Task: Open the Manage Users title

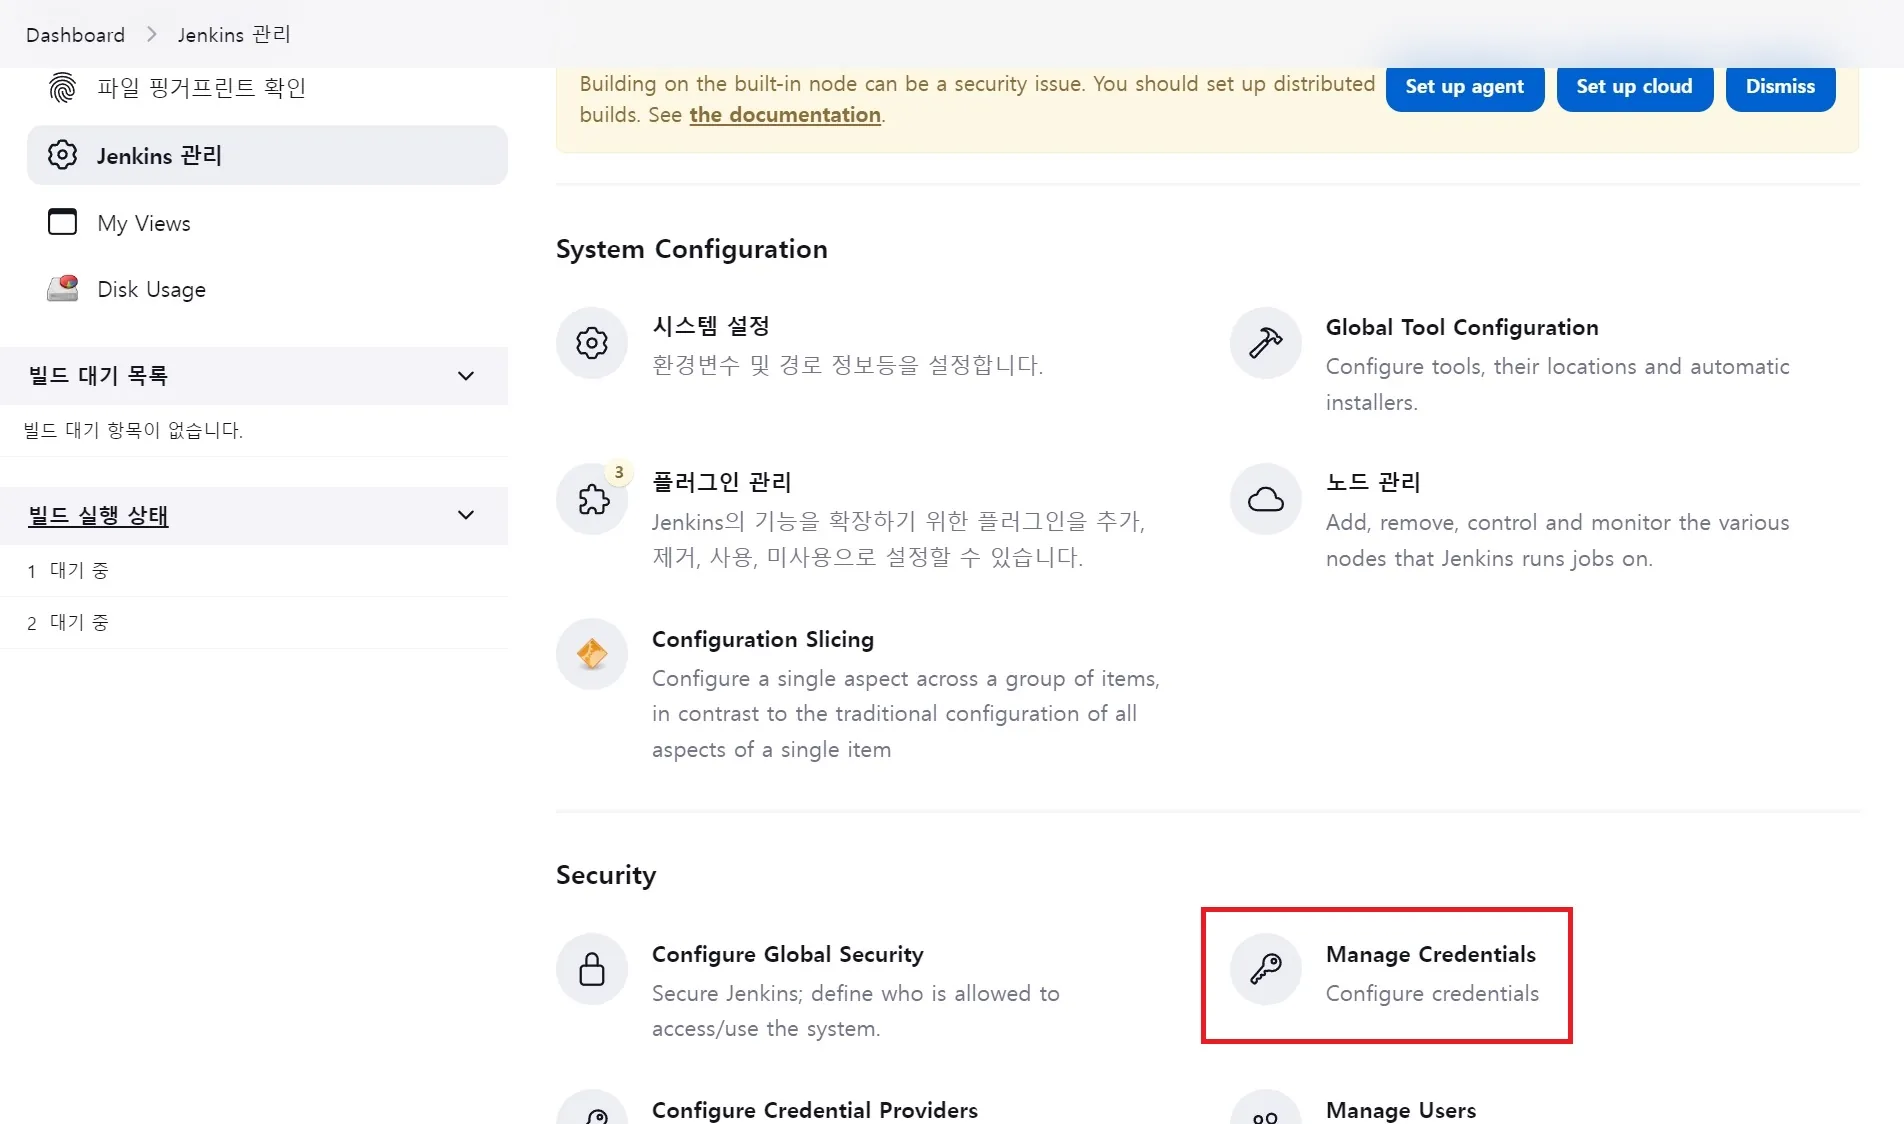Action: point(1400,1110)
